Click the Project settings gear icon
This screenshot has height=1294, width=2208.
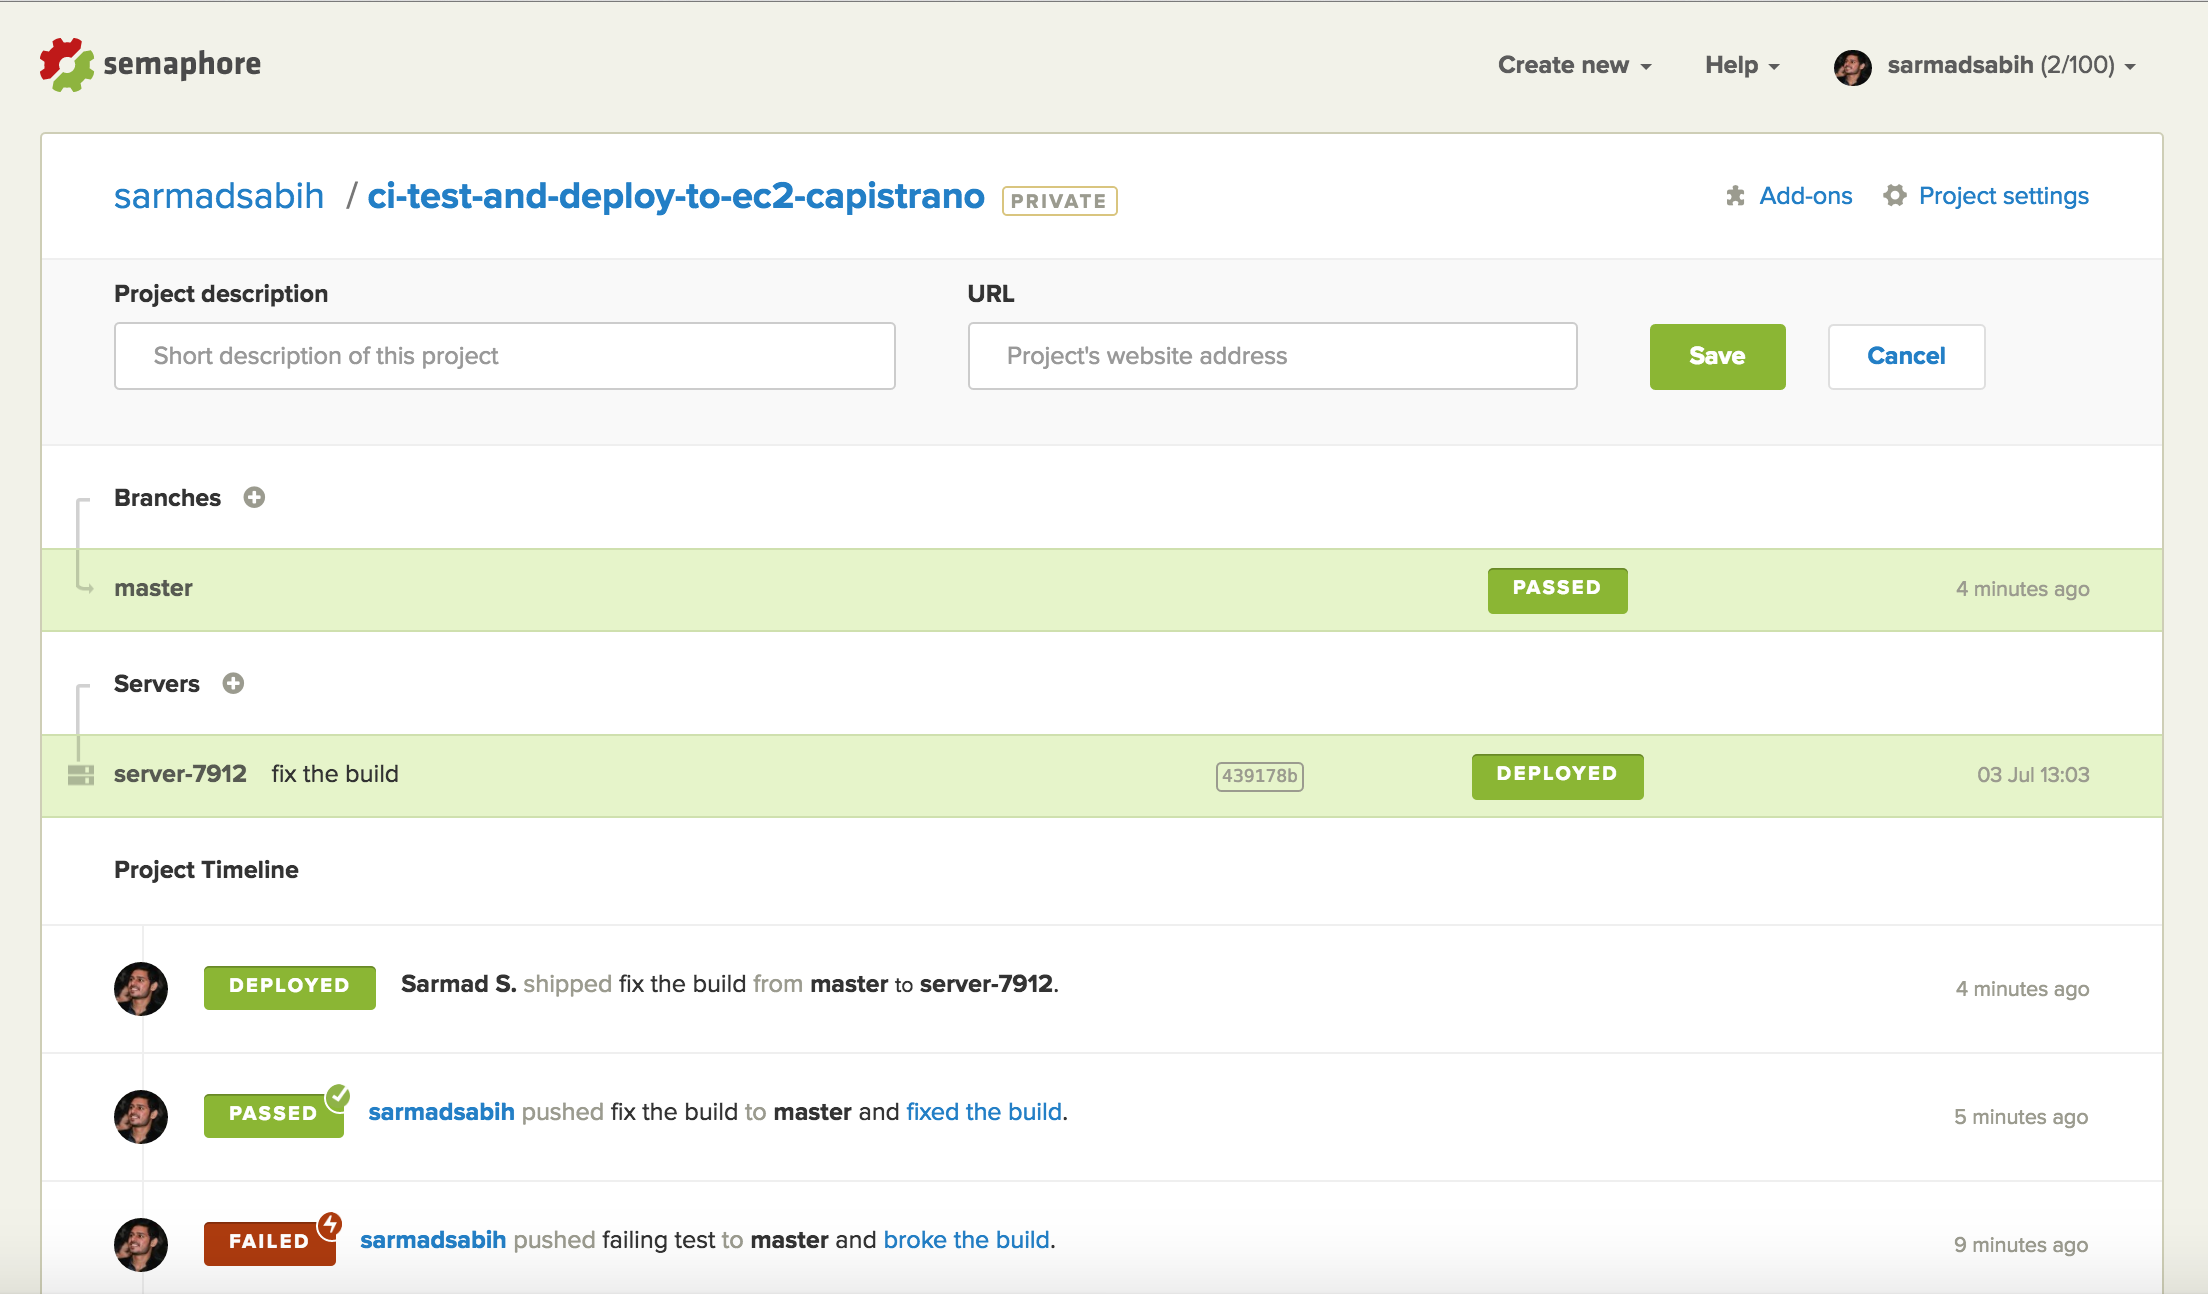1894,196
